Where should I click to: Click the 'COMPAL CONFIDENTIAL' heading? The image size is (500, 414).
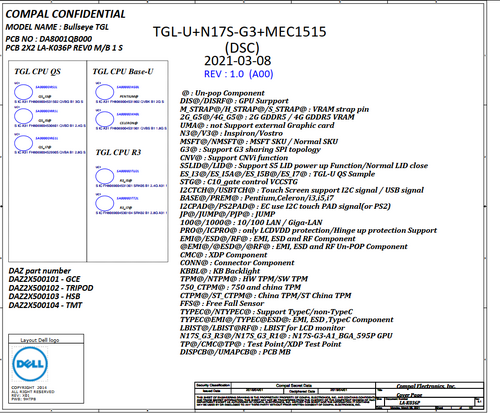point(65,14)
